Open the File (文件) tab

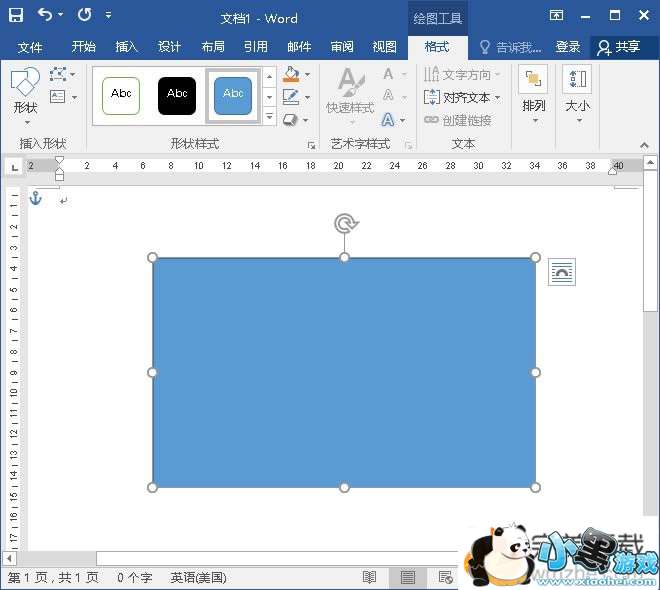point(30,47)
